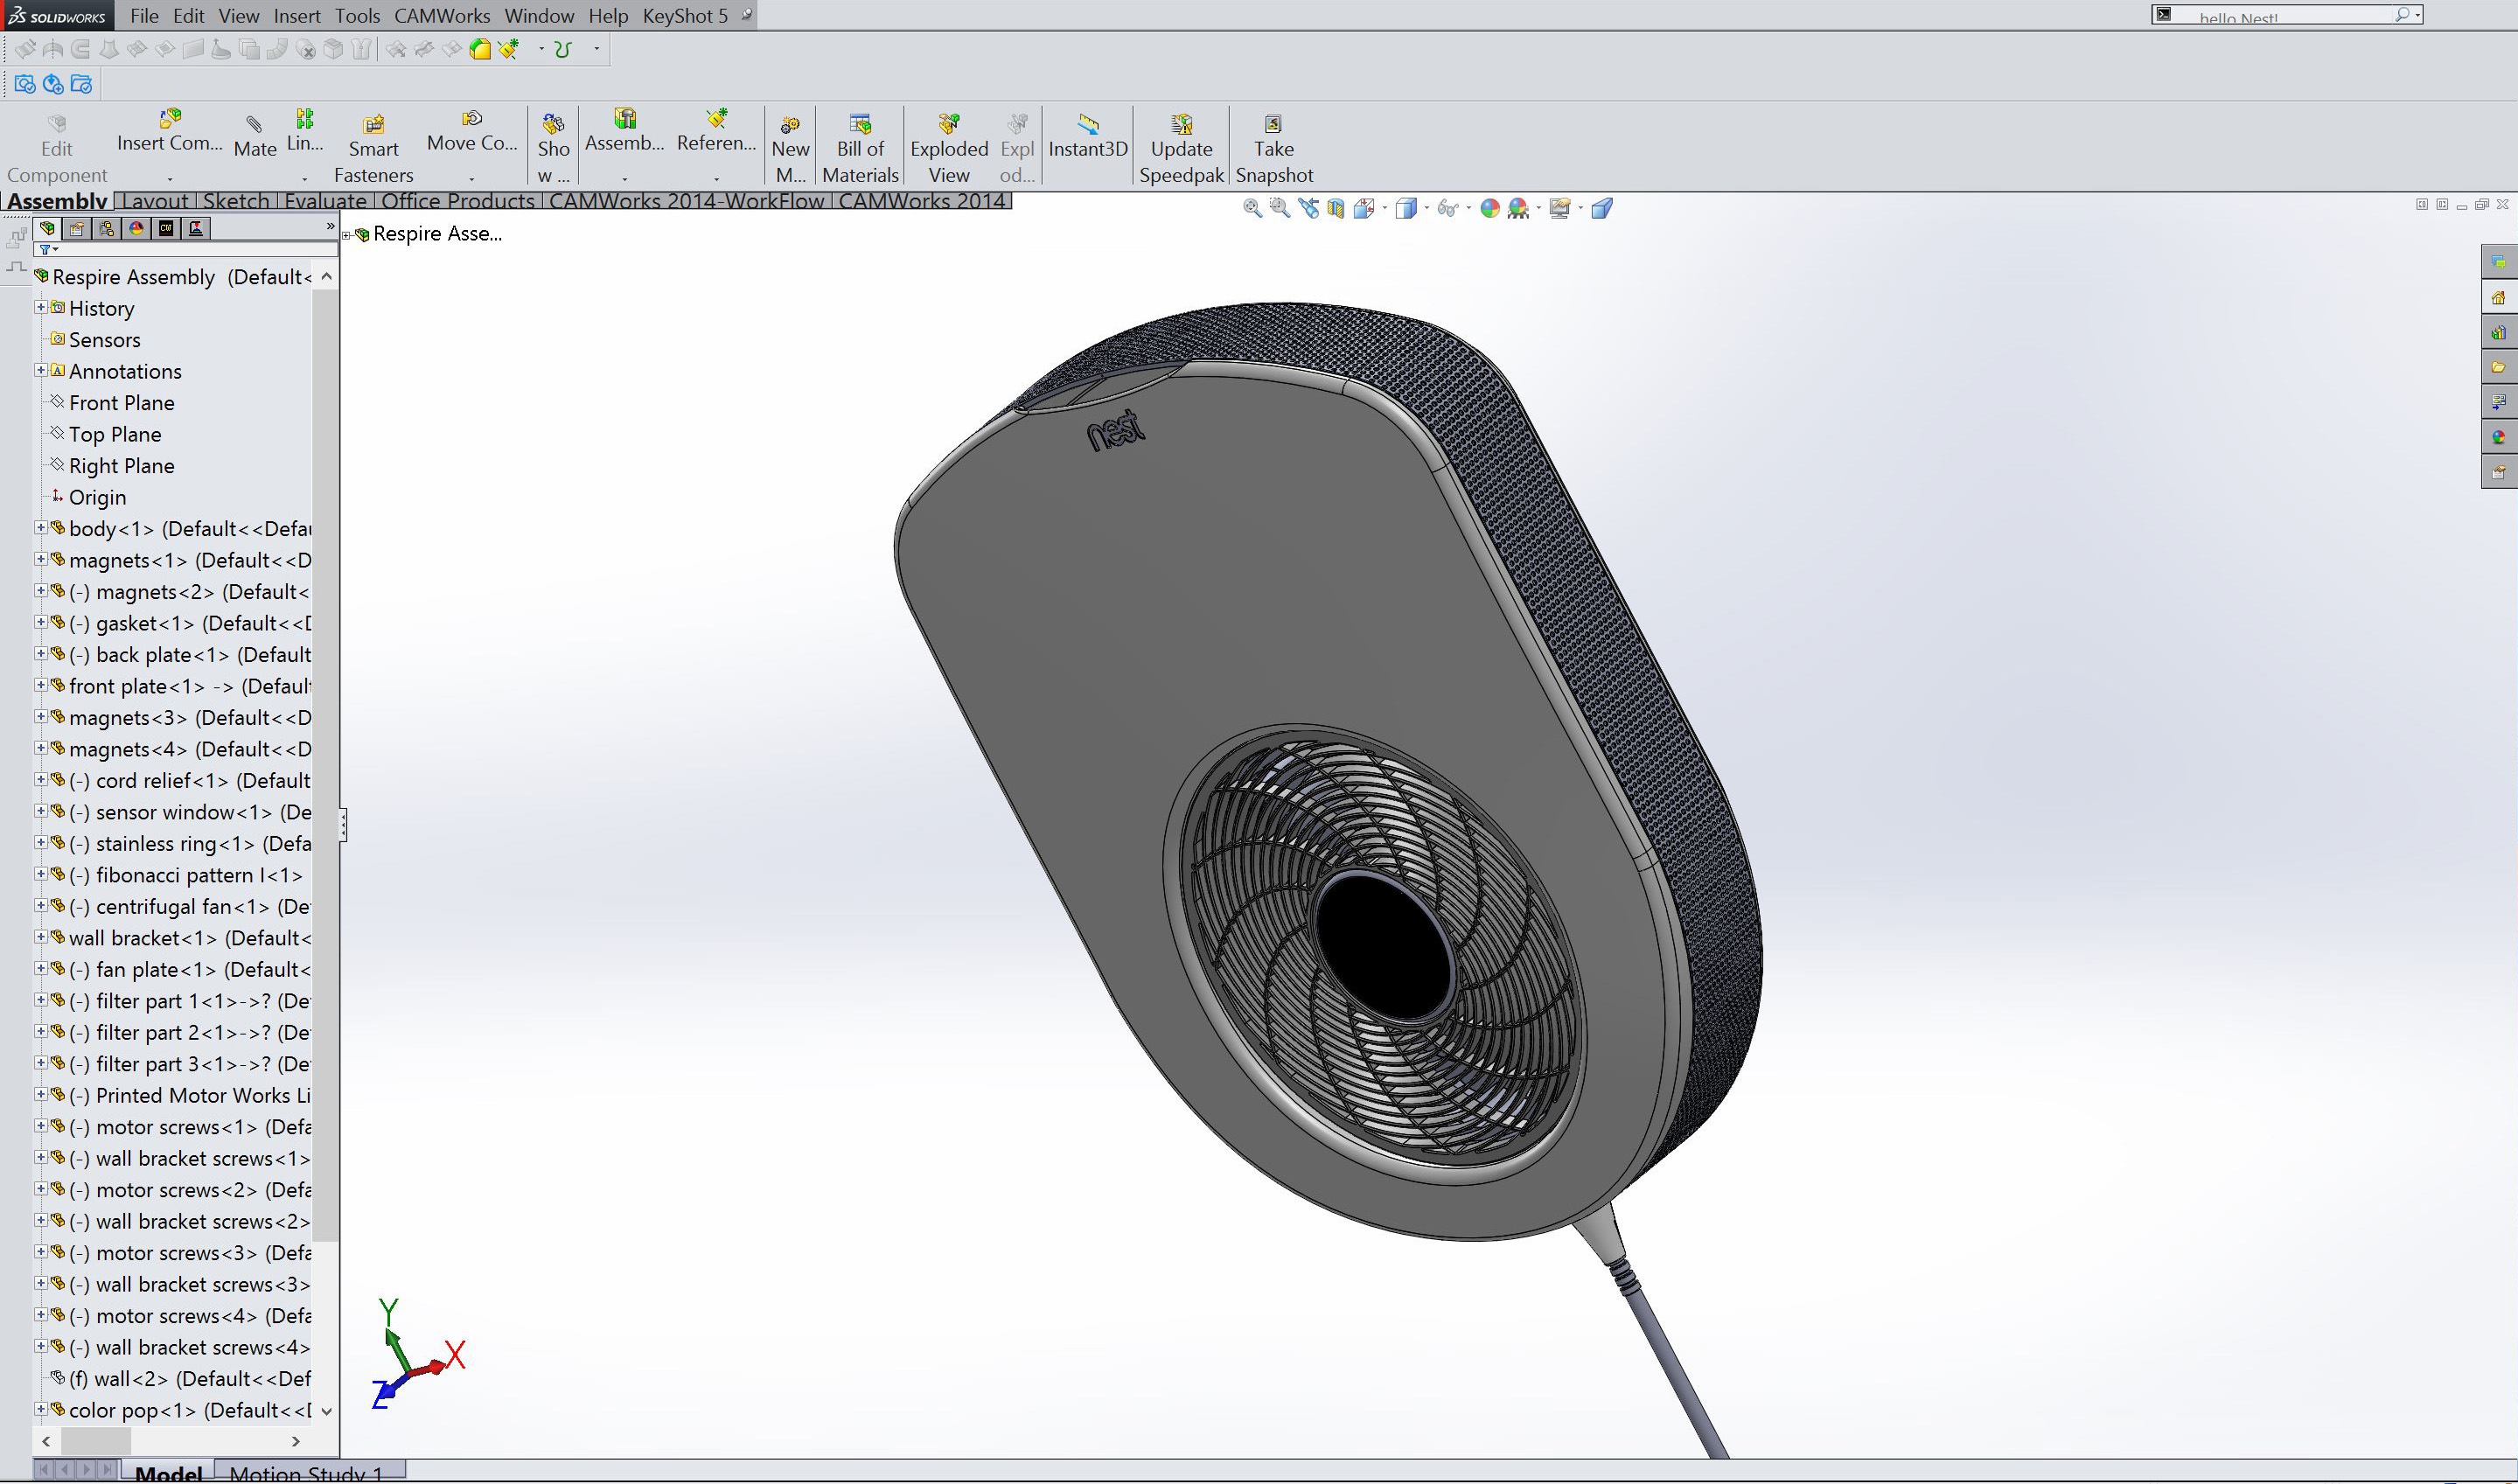Expand the History folder
Image resolution: width=2518 pixels, height=1484 pixels.
click(x=41, y=308)
